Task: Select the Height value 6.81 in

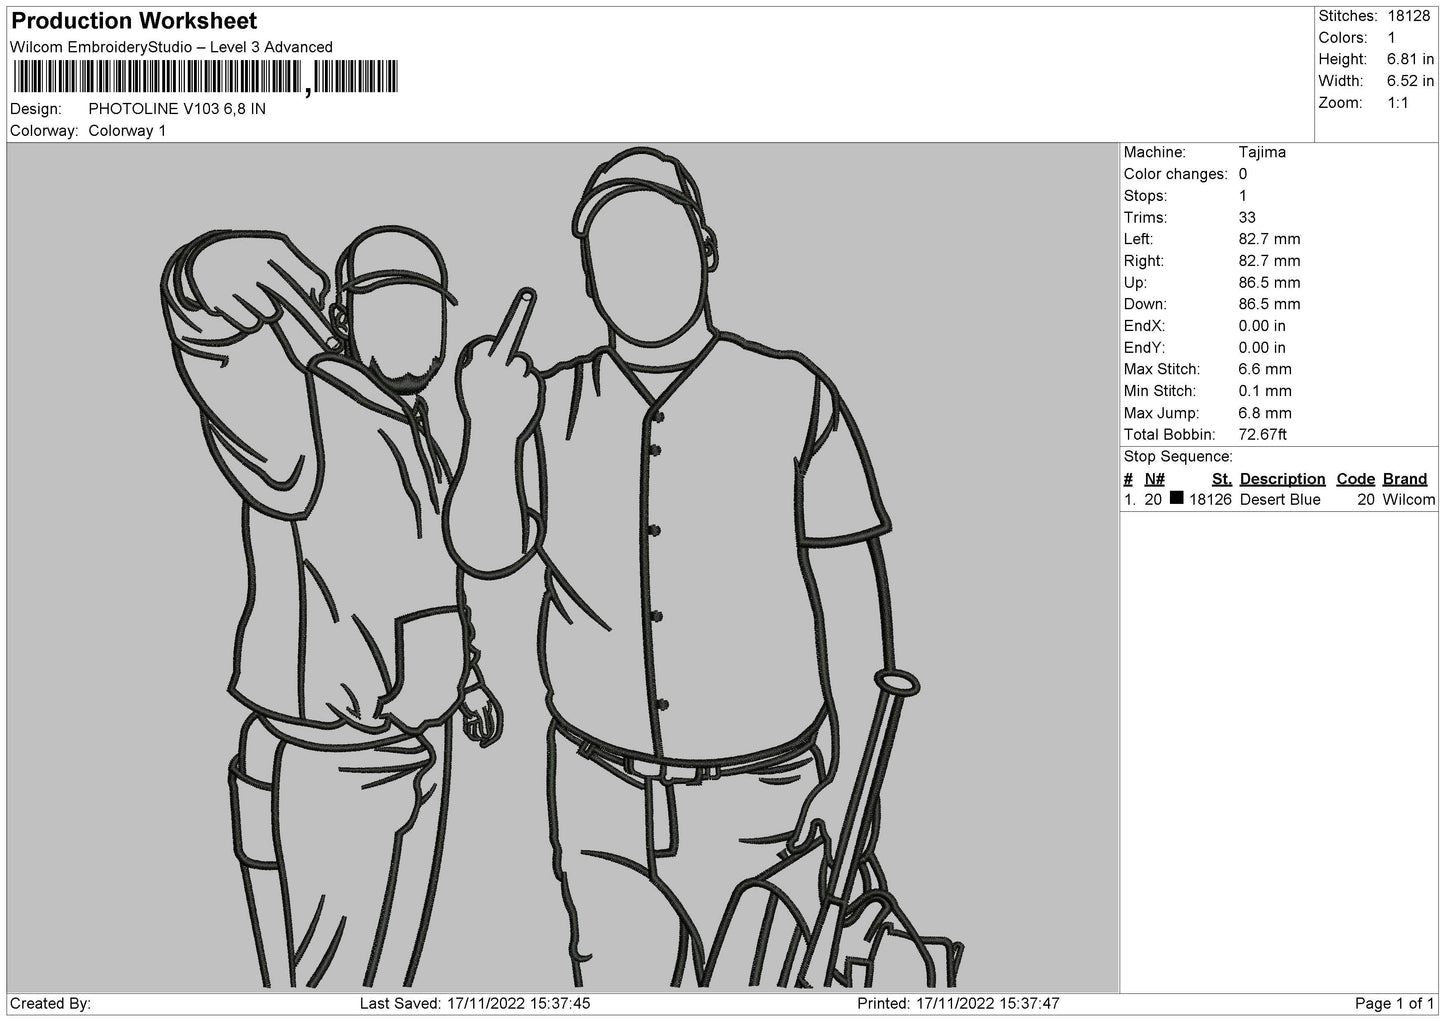Action: pyautogui.click(x=1410, y=59)
